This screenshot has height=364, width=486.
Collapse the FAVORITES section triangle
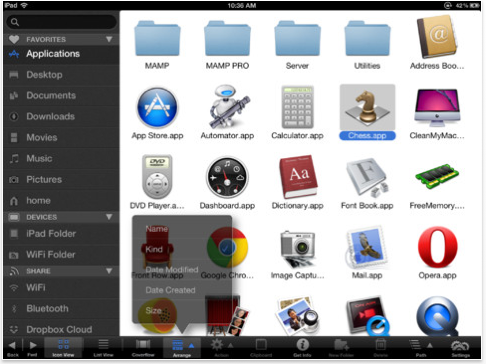coord(109,39)
